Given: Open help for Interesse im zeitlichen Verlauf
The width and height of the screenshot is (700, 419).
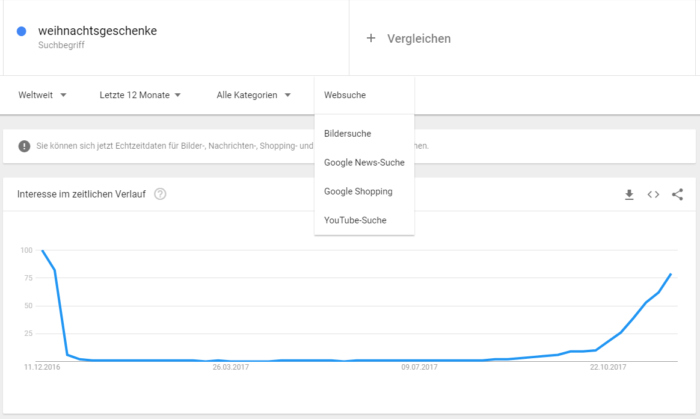Looking at the screenshot, I should (160, 193).
